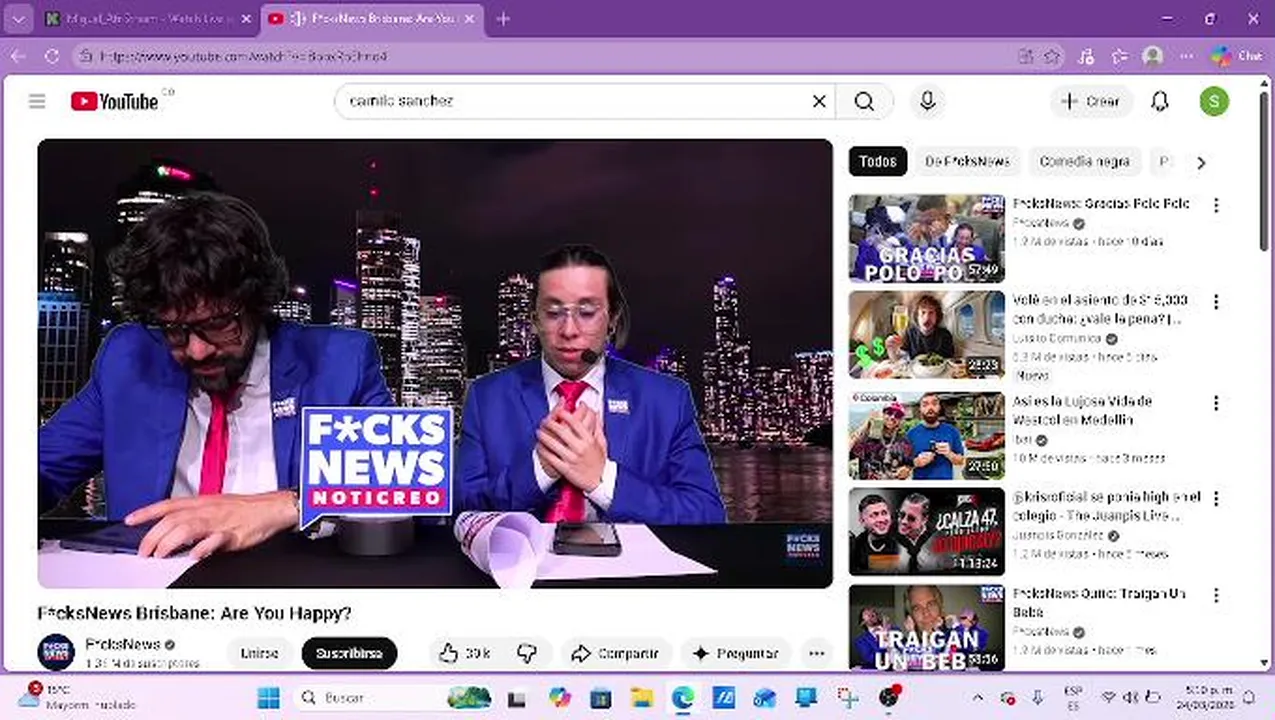Open Lujosa Vida de Westcol thumbnail
Screen dimensions: 1275x720
point(927,436)
